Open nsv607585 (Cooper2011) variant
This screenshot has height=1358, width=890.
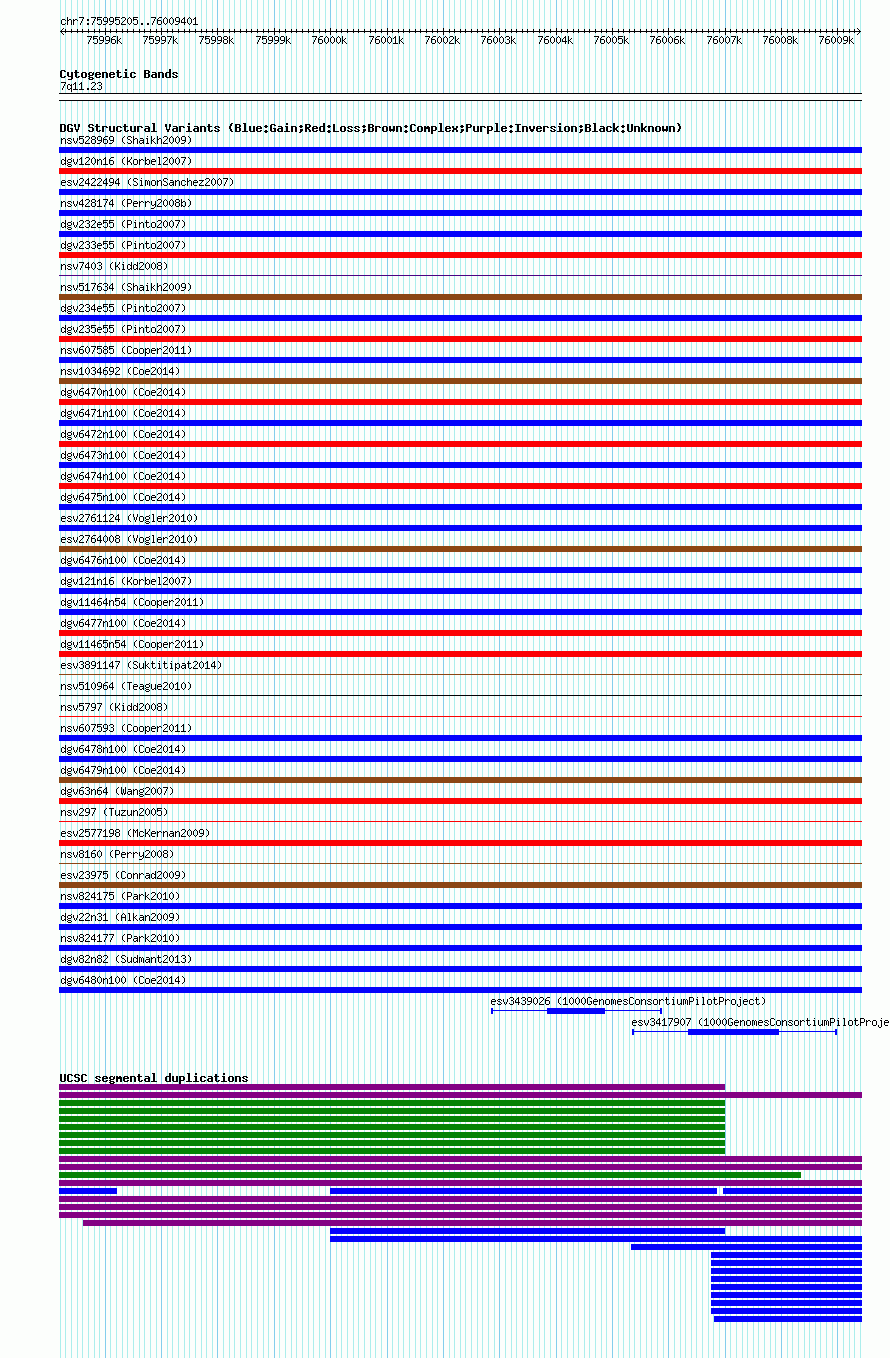tap(126, 350)
